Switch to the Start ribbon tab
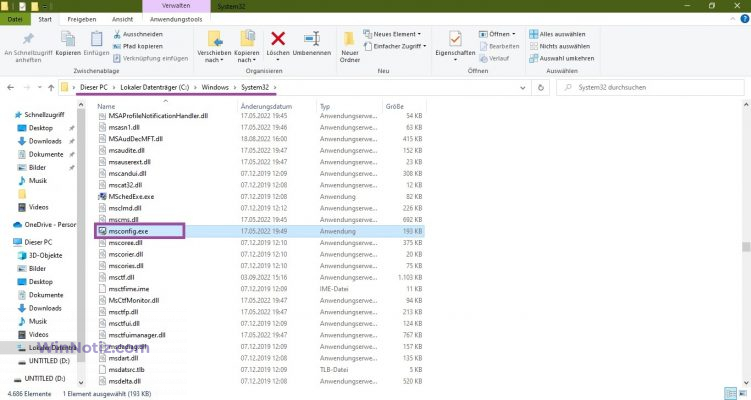The image size is (751, 400). coord(45,19)
